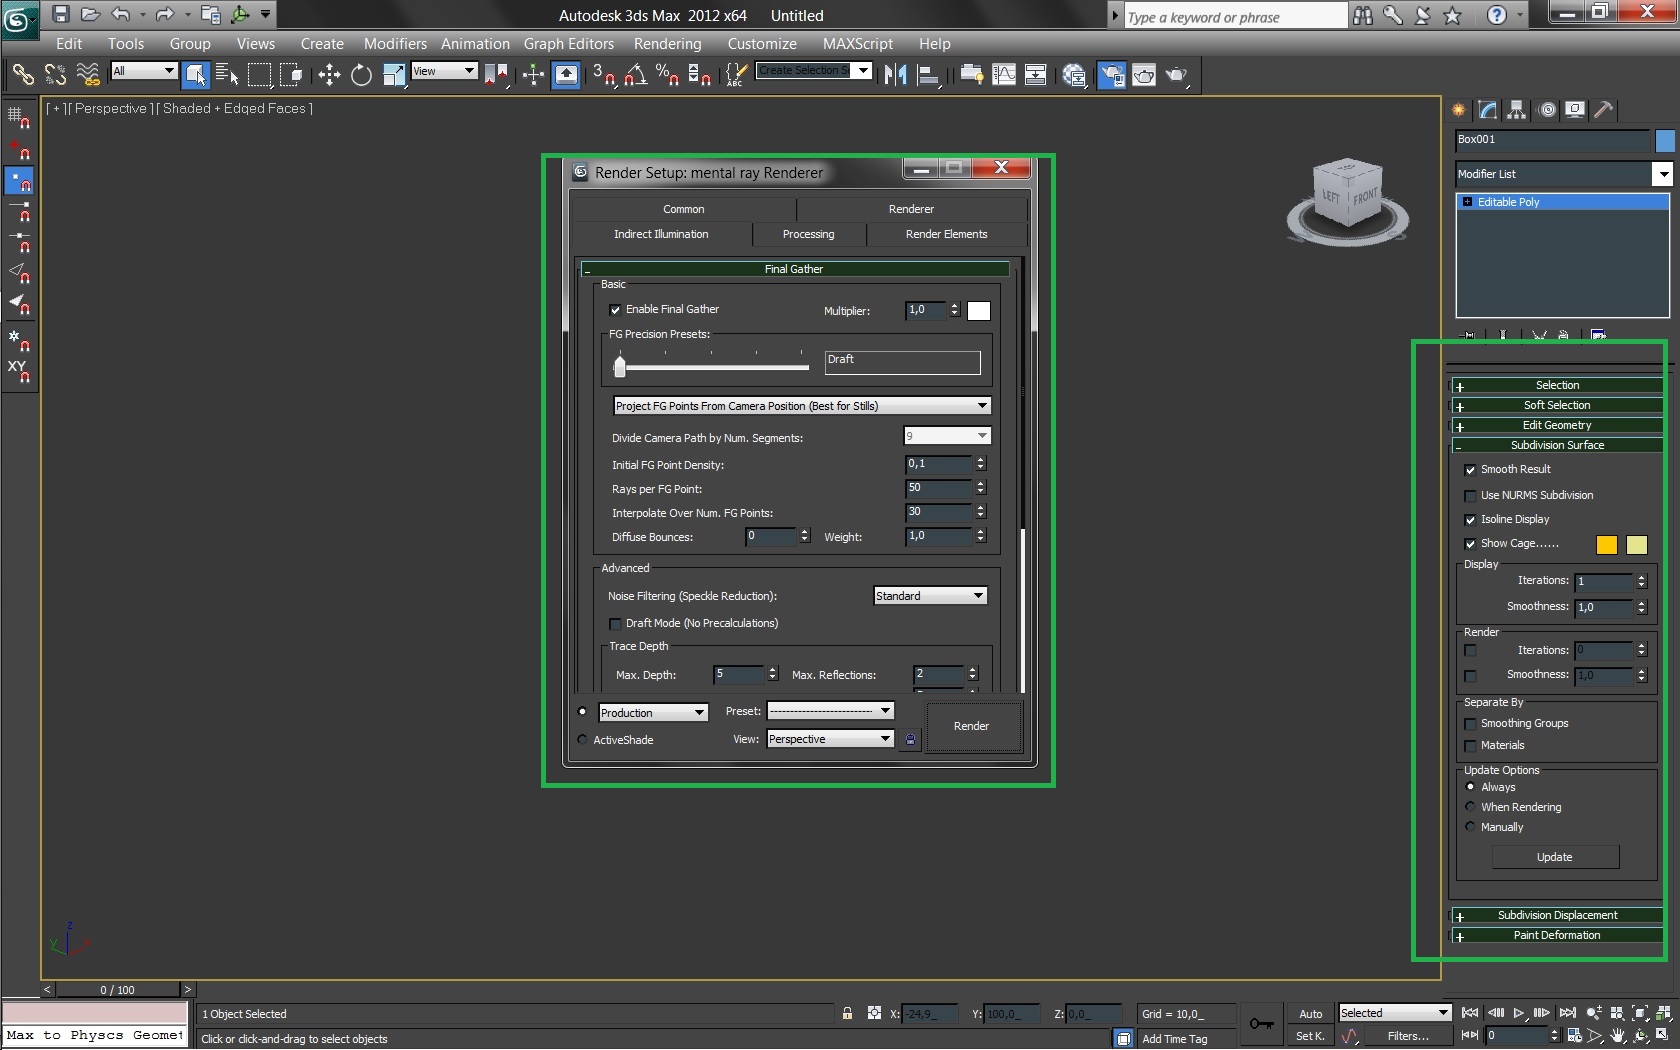Click the Bind to Space Warp icon
The width and height of the screenshot is (1680, 1050).
88,74
